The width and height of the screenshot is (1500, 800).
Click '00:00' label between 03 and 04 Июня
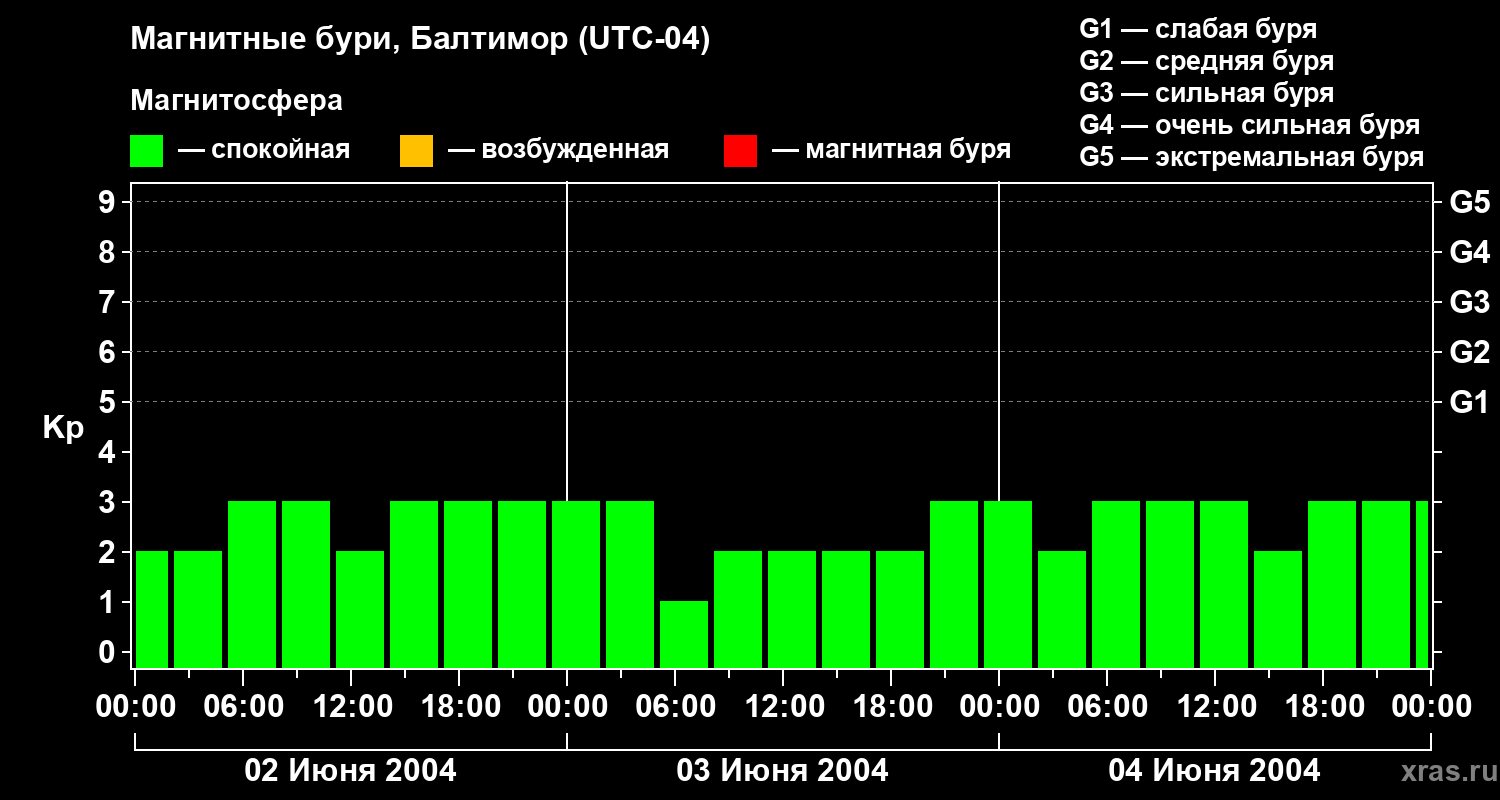[x=999, y=707]
